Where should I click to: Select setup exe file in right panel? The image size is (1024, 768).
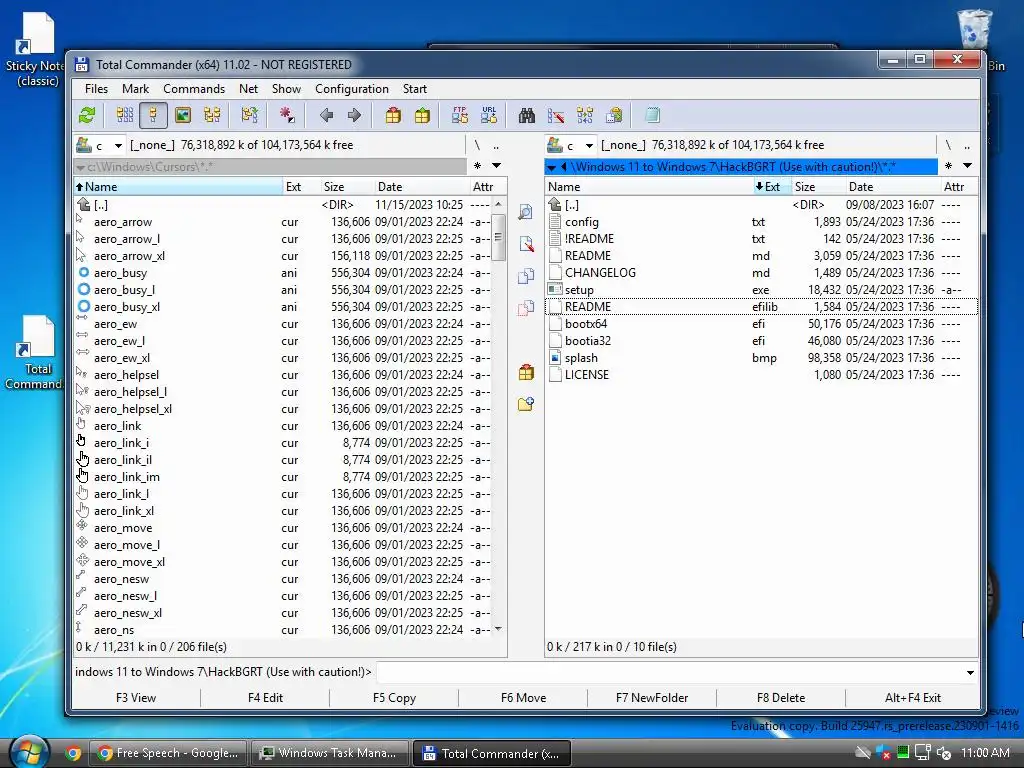(x=761, y=290)
